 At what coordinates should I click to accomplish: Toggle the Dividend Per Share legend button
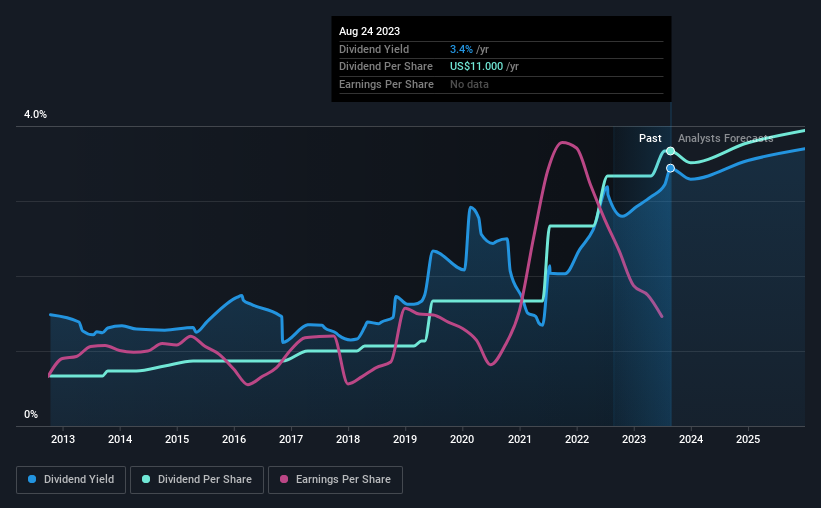197,480
